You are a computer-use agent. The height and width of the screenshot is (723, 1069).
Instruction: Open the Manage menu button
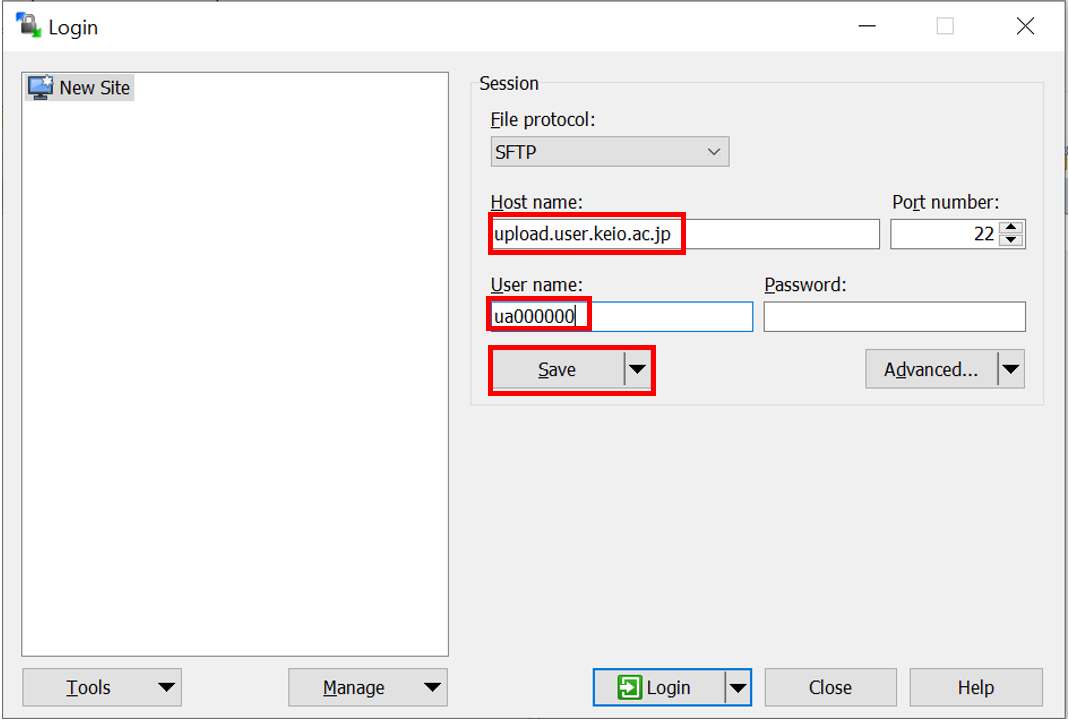[367, 688]
